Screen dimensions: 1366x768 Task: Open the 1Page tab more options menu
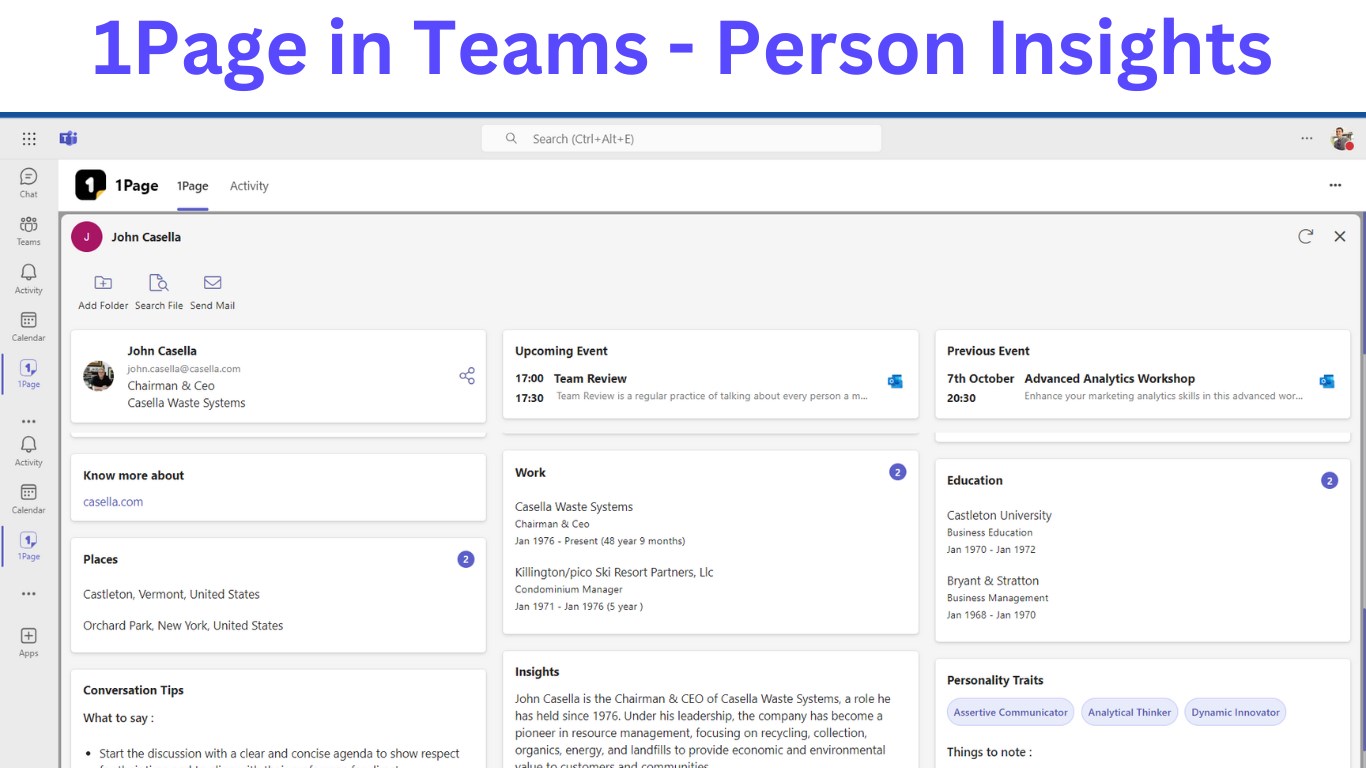click(1335, 185)
